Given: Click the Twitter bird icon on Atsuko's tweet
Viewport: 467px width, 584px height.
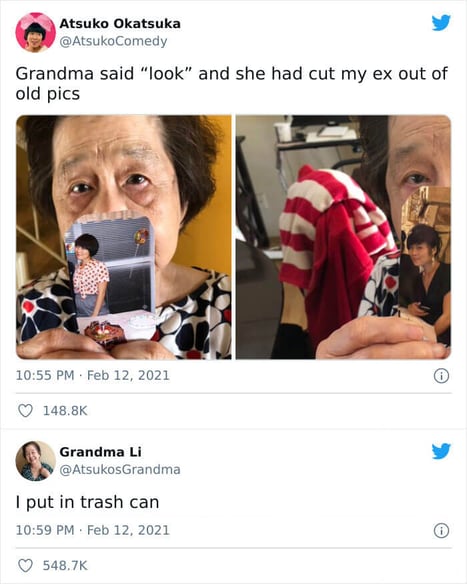Looking at the screenshot, I should 441,23.
